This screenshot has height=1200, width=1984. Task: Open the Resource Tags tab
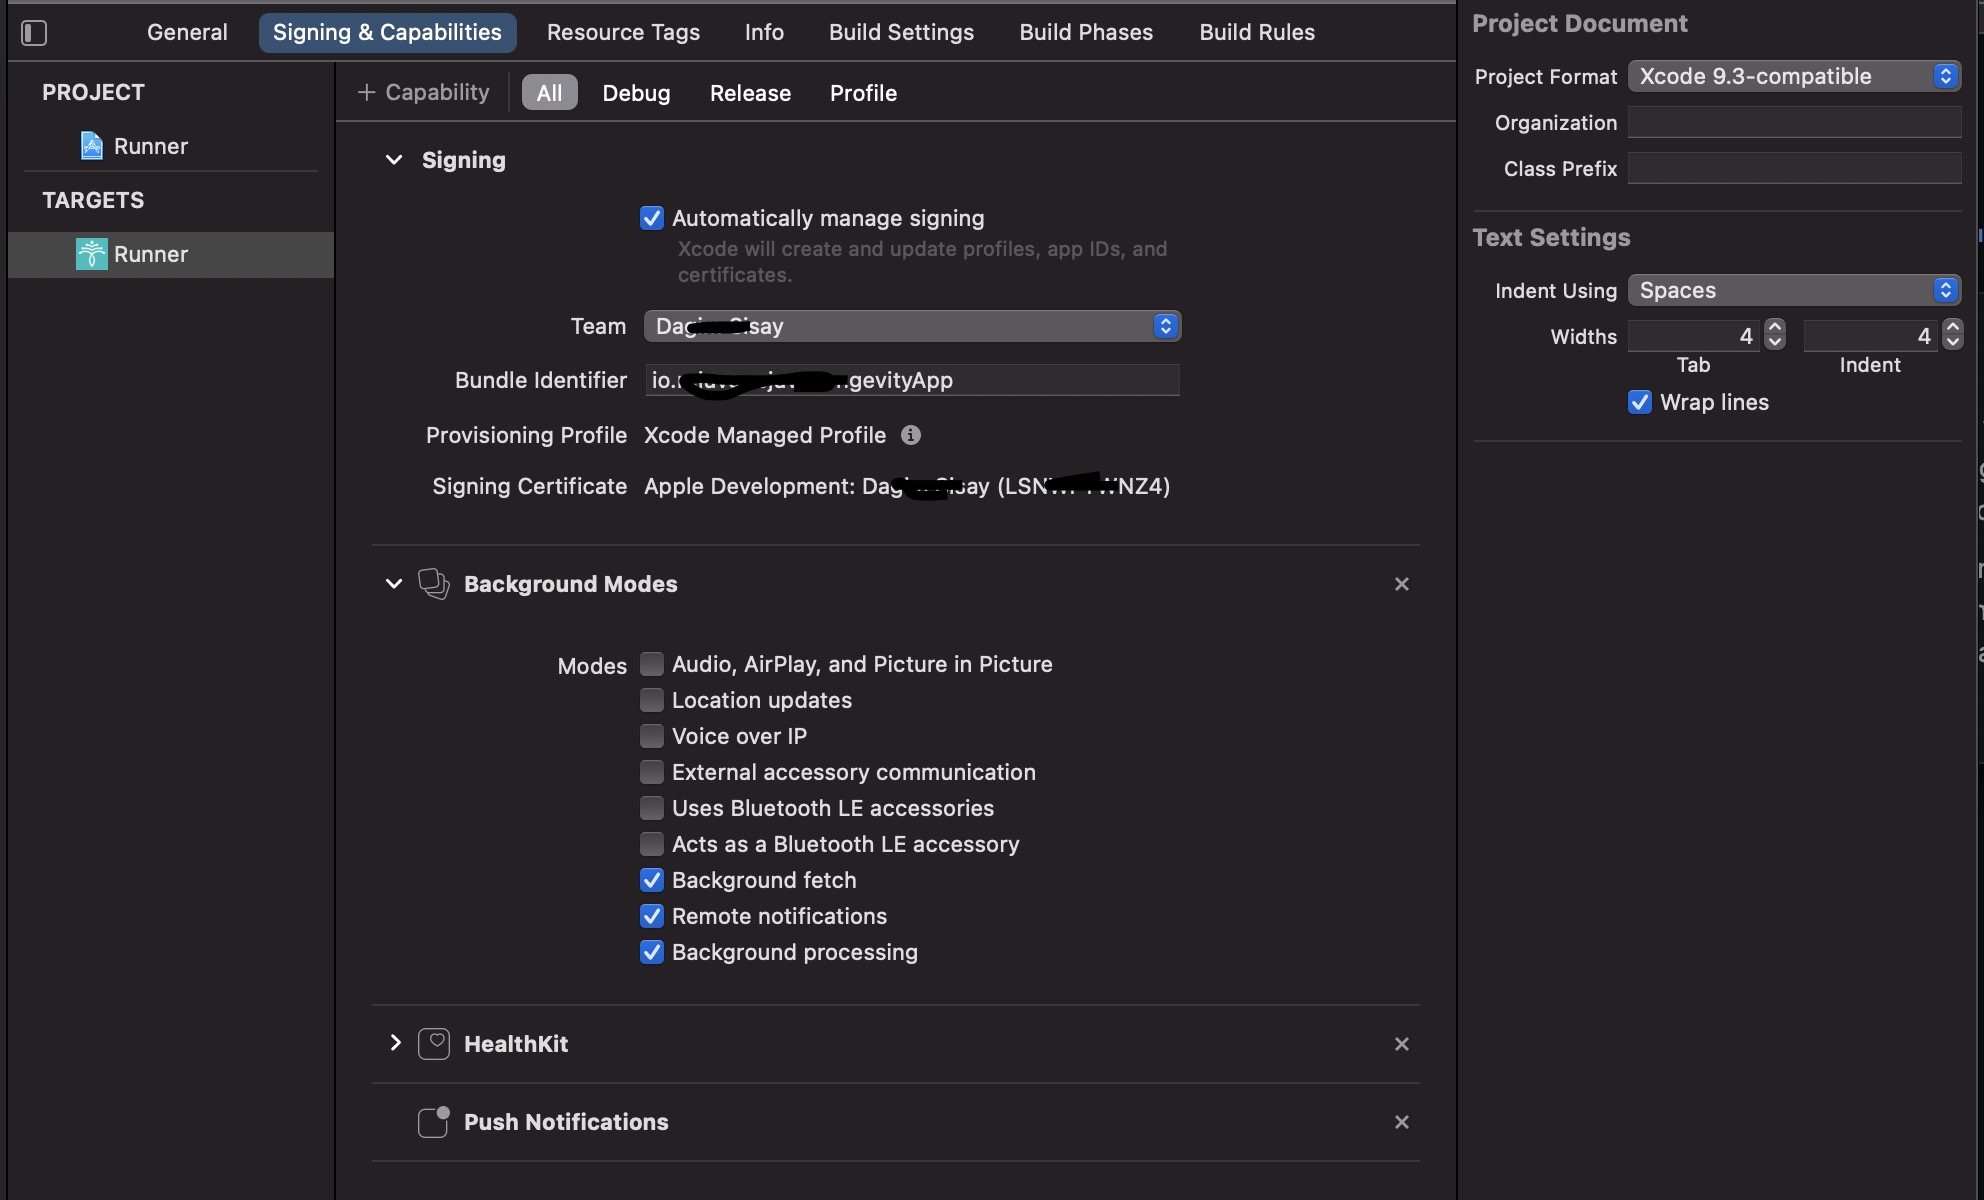623,32
